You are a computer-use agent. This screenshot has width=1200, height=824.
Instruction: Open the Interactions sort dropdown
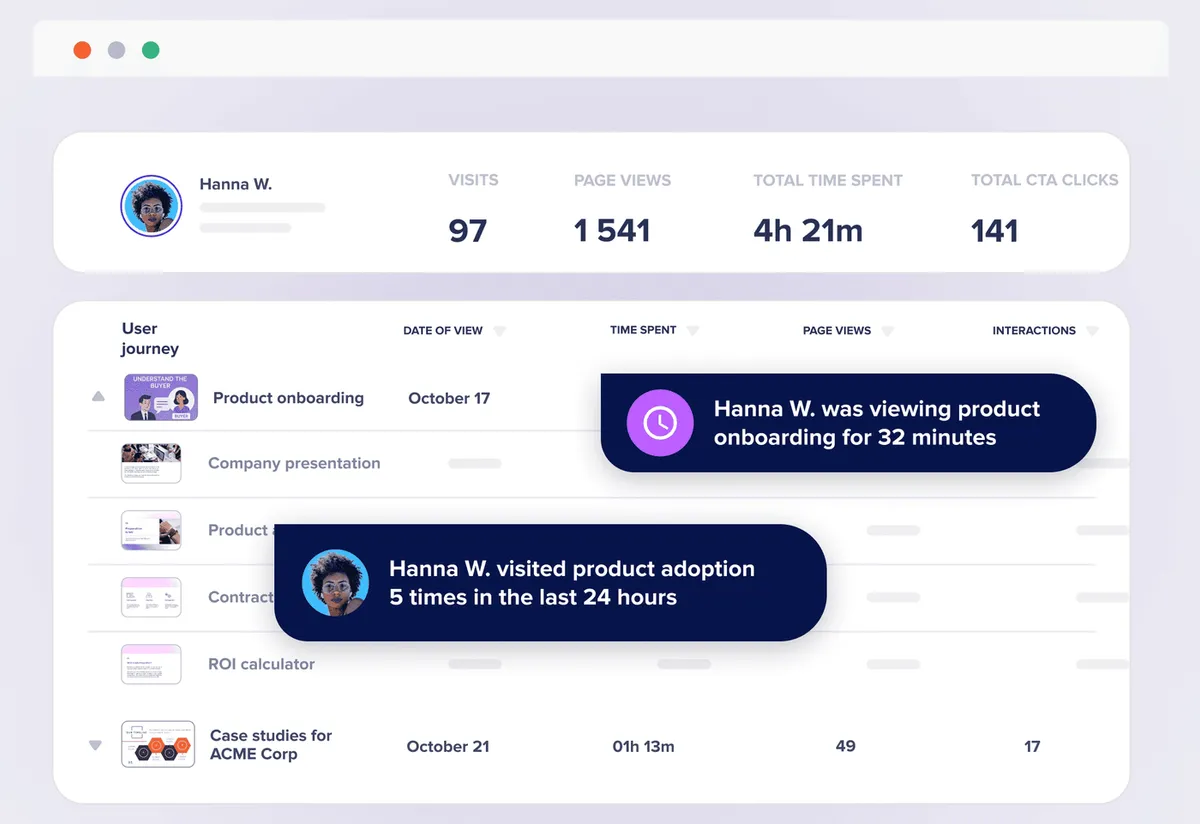(x=1092, y=331)
